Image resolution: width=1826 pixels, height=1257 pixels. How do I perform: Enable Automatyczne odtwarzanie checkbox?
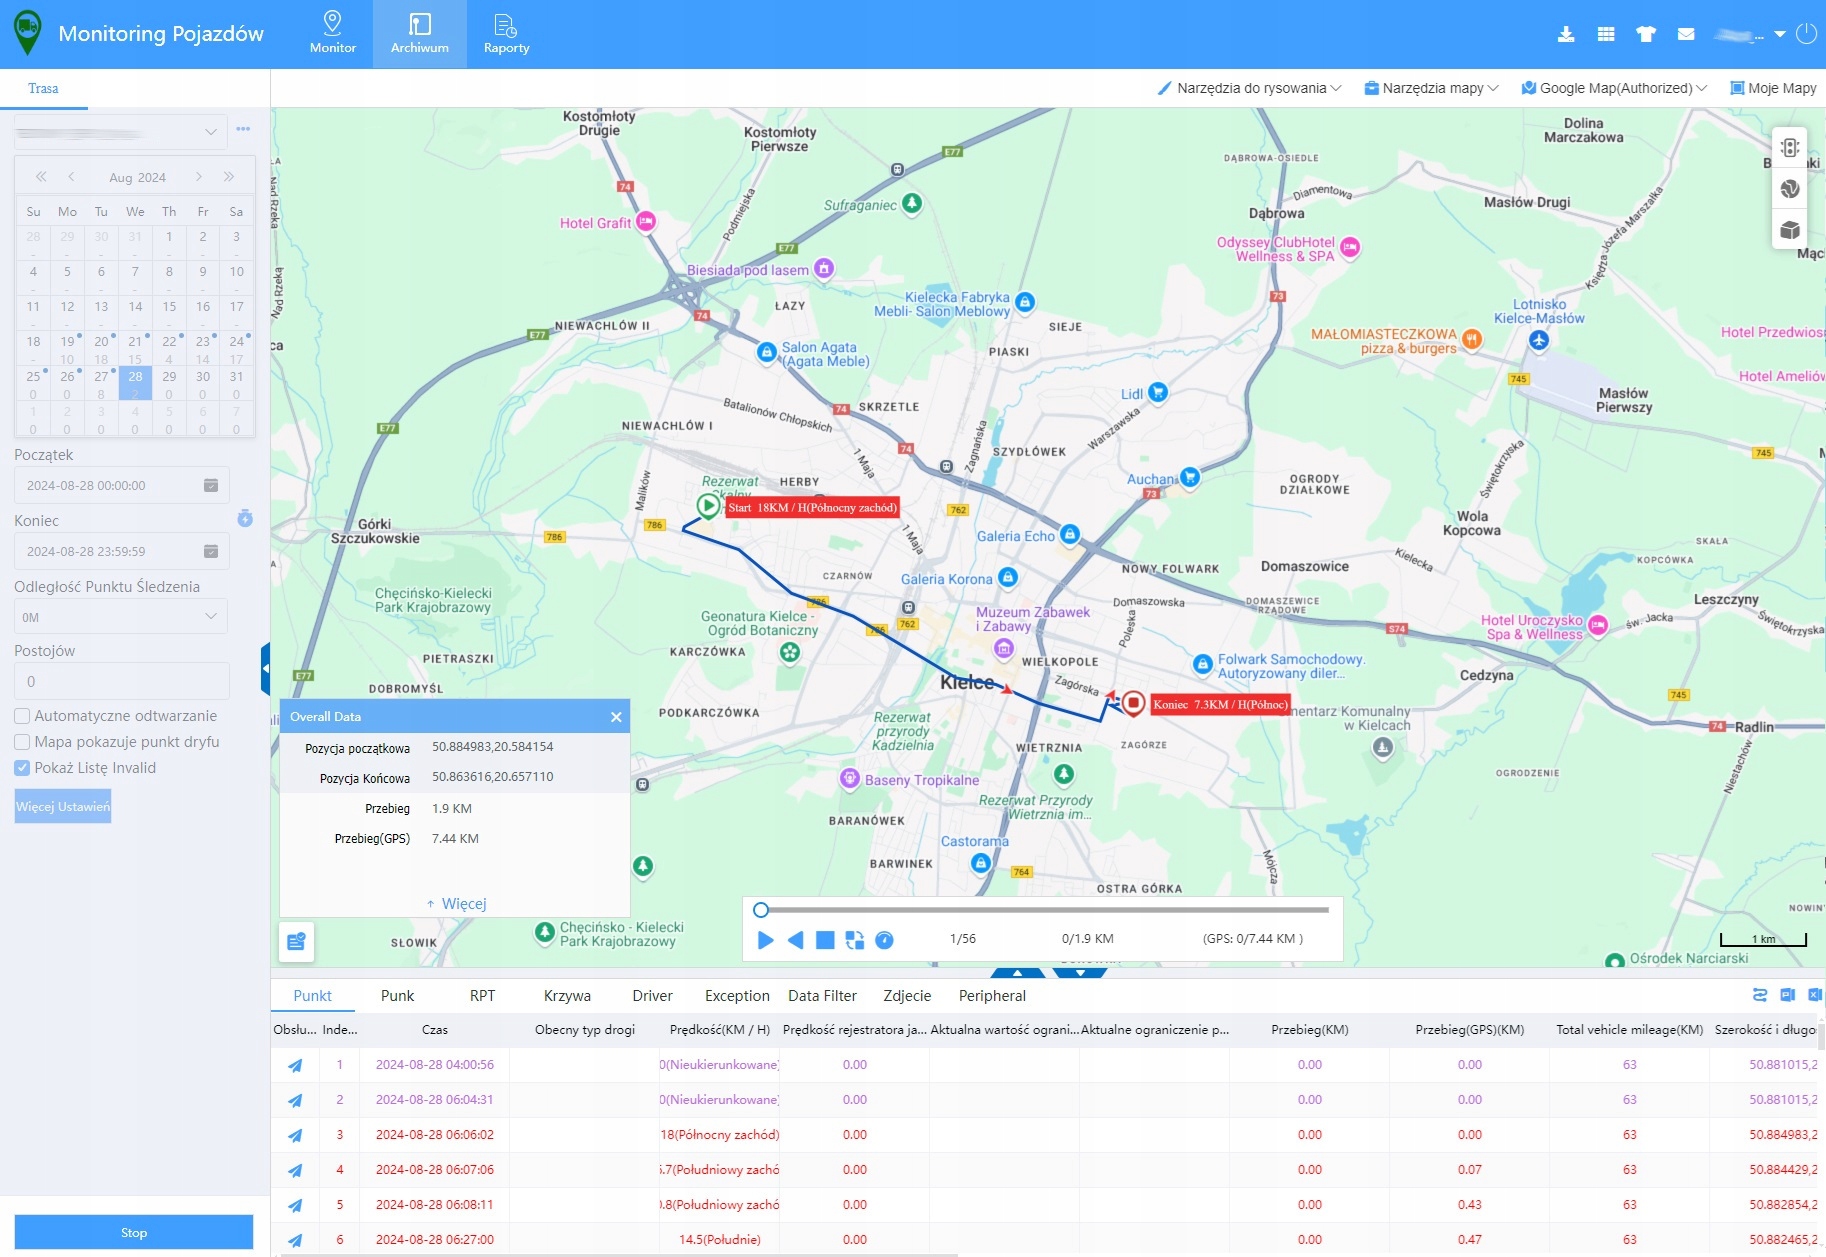pyautogui.click(x=21, y=715)
